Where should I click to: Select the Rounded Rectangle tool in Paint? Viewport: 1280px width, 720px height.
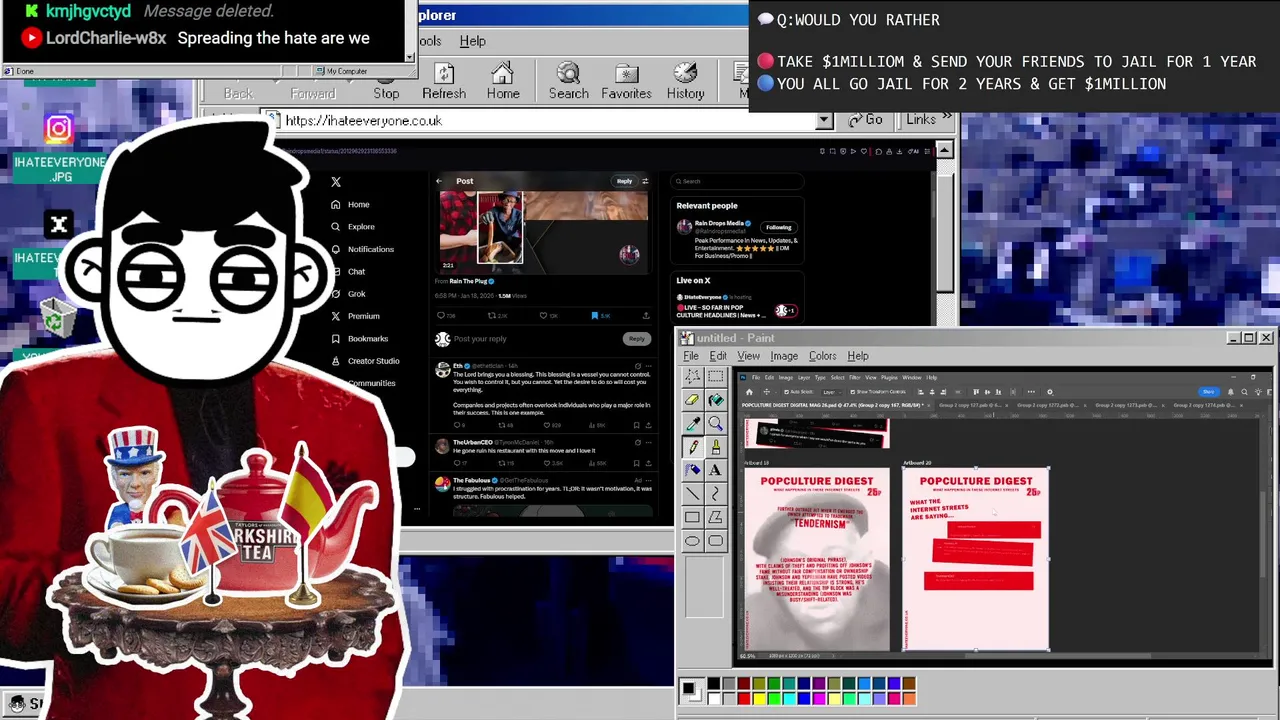click(715, 541)
